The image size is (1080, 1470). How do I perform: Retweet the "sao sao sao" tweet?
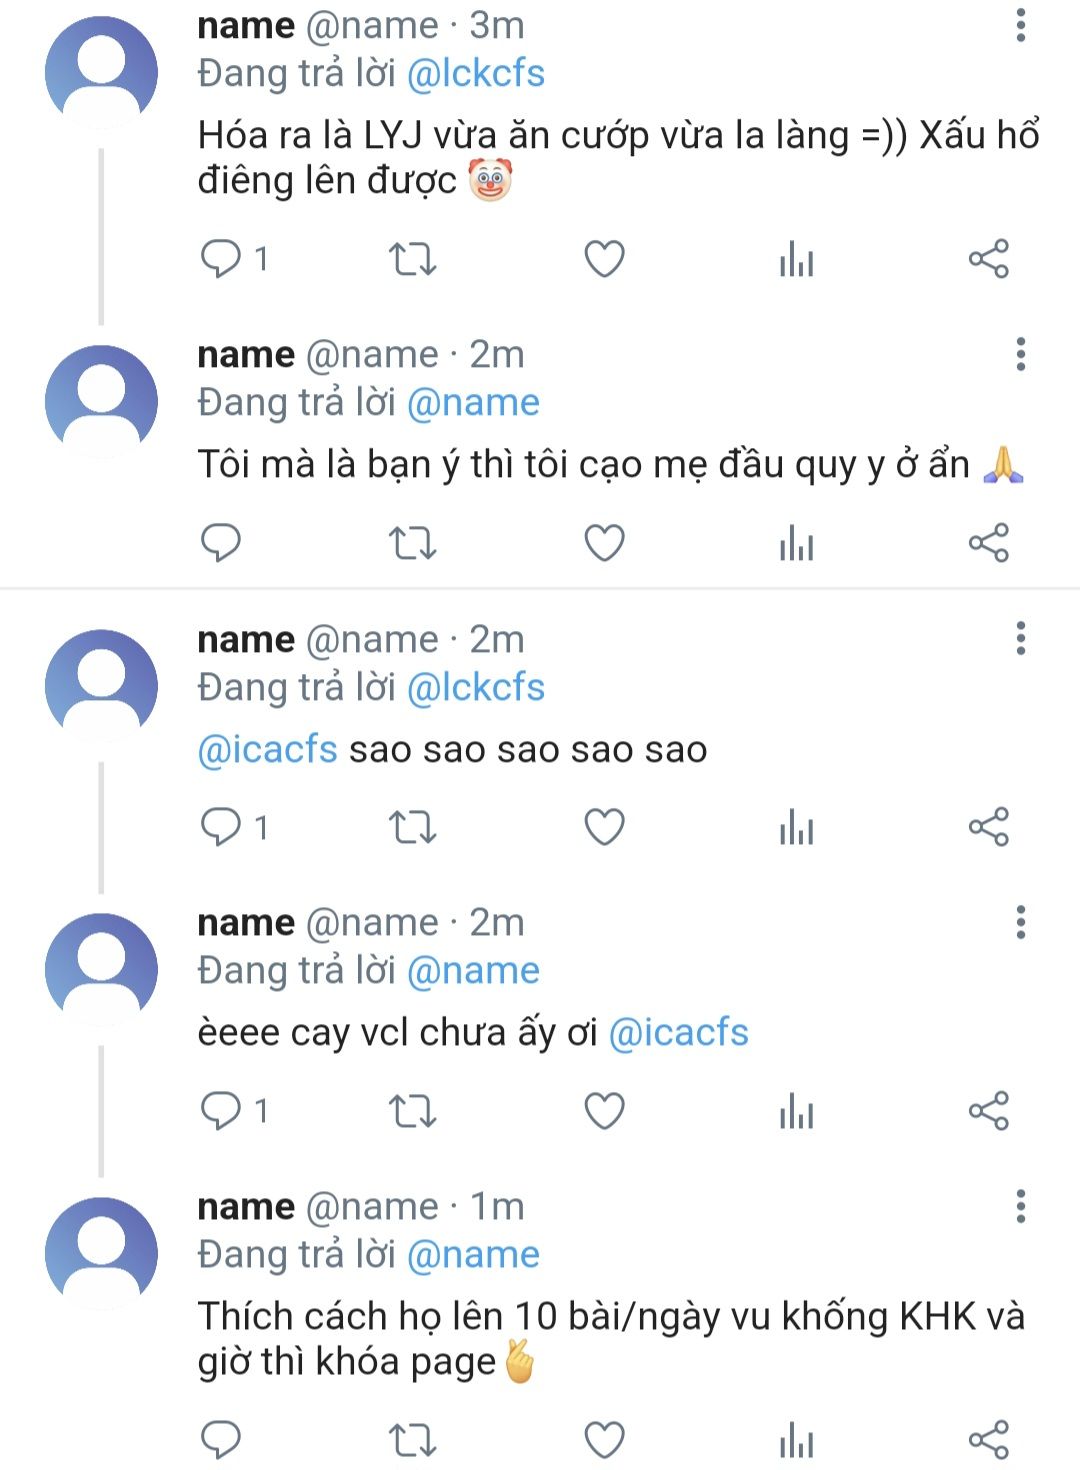pos(412,828)
